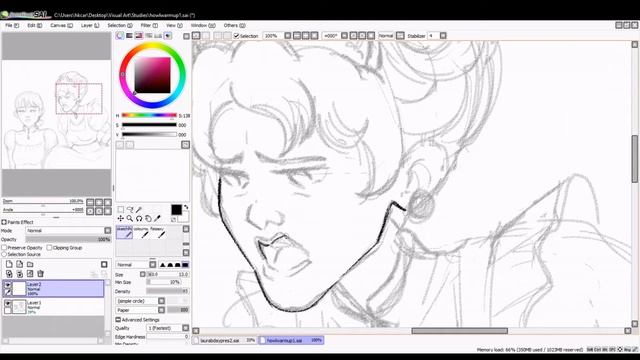This screenshot has width=640, height=360.
Task: Select the move tool
Action: coord(120,219)
